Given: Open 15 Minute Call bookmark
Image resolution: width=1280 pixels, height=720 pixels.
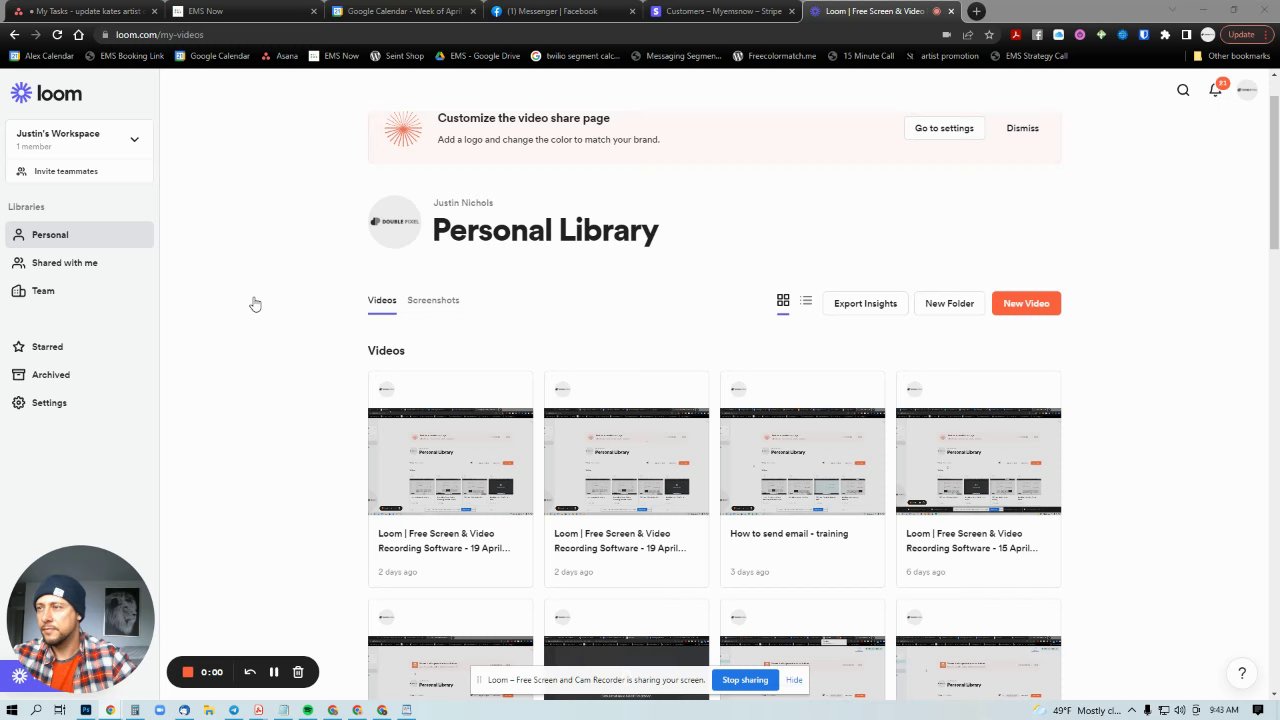Looking at the screenshot, I should (860, 56).
